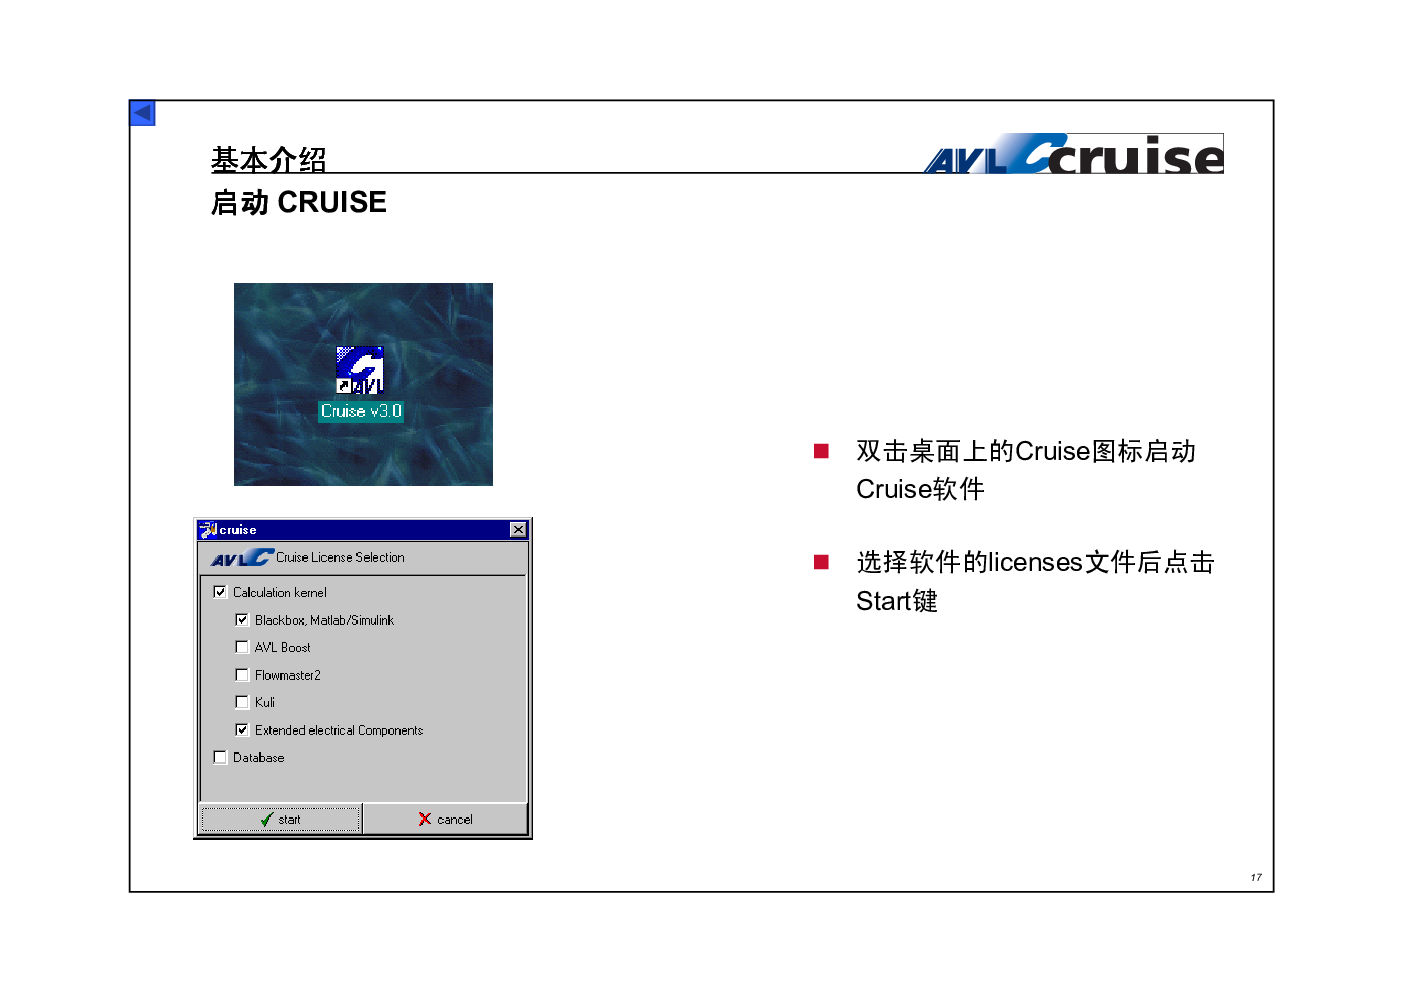Select the Cruise v3.0 icon label
Viewport: 1403px width, 992px height.
pos(361,411)
